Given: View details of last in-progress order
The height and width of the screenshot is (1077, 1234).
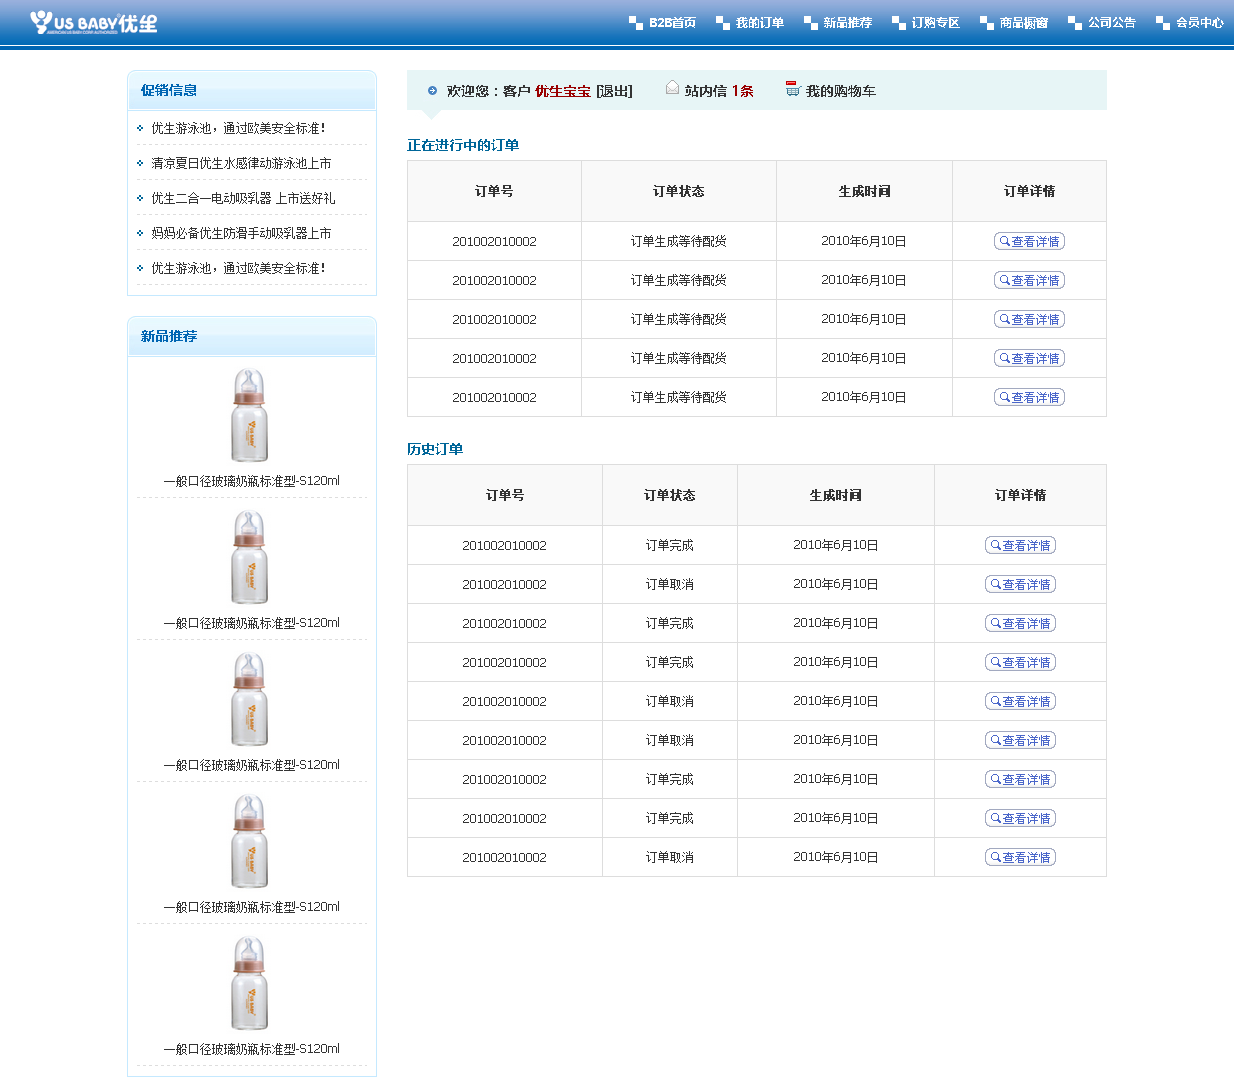Looking at the screenshot, I should (1029, 397).
